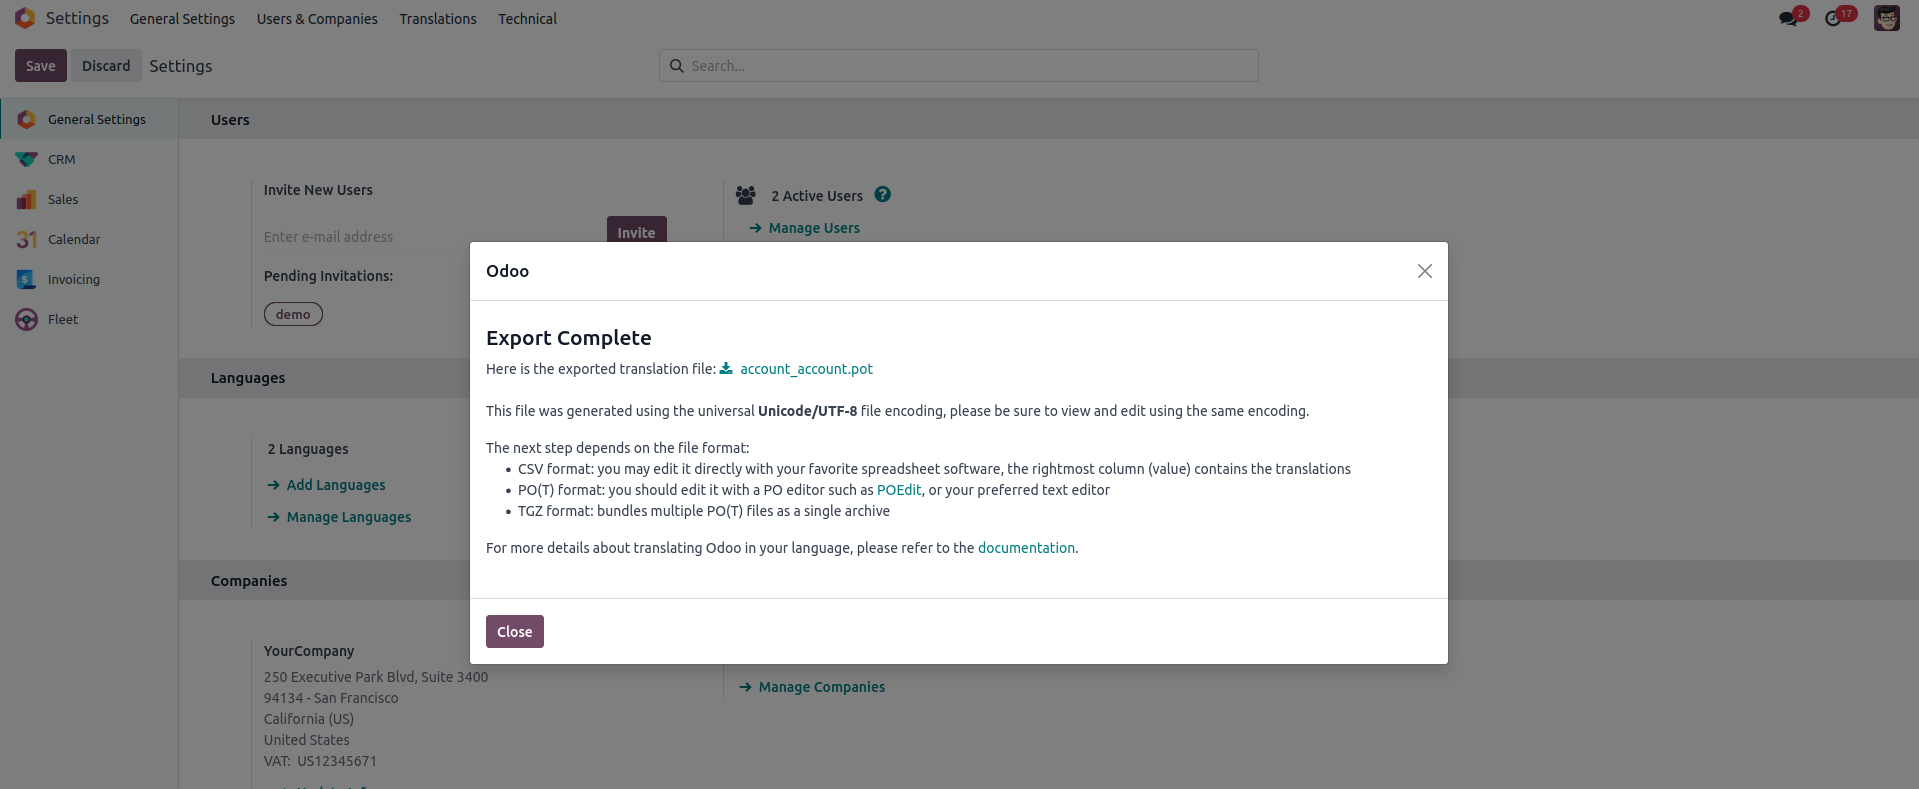The height and width of the screenshot is (789, 1919).
Task: Open the activities clock icon
Action: 1833,18
